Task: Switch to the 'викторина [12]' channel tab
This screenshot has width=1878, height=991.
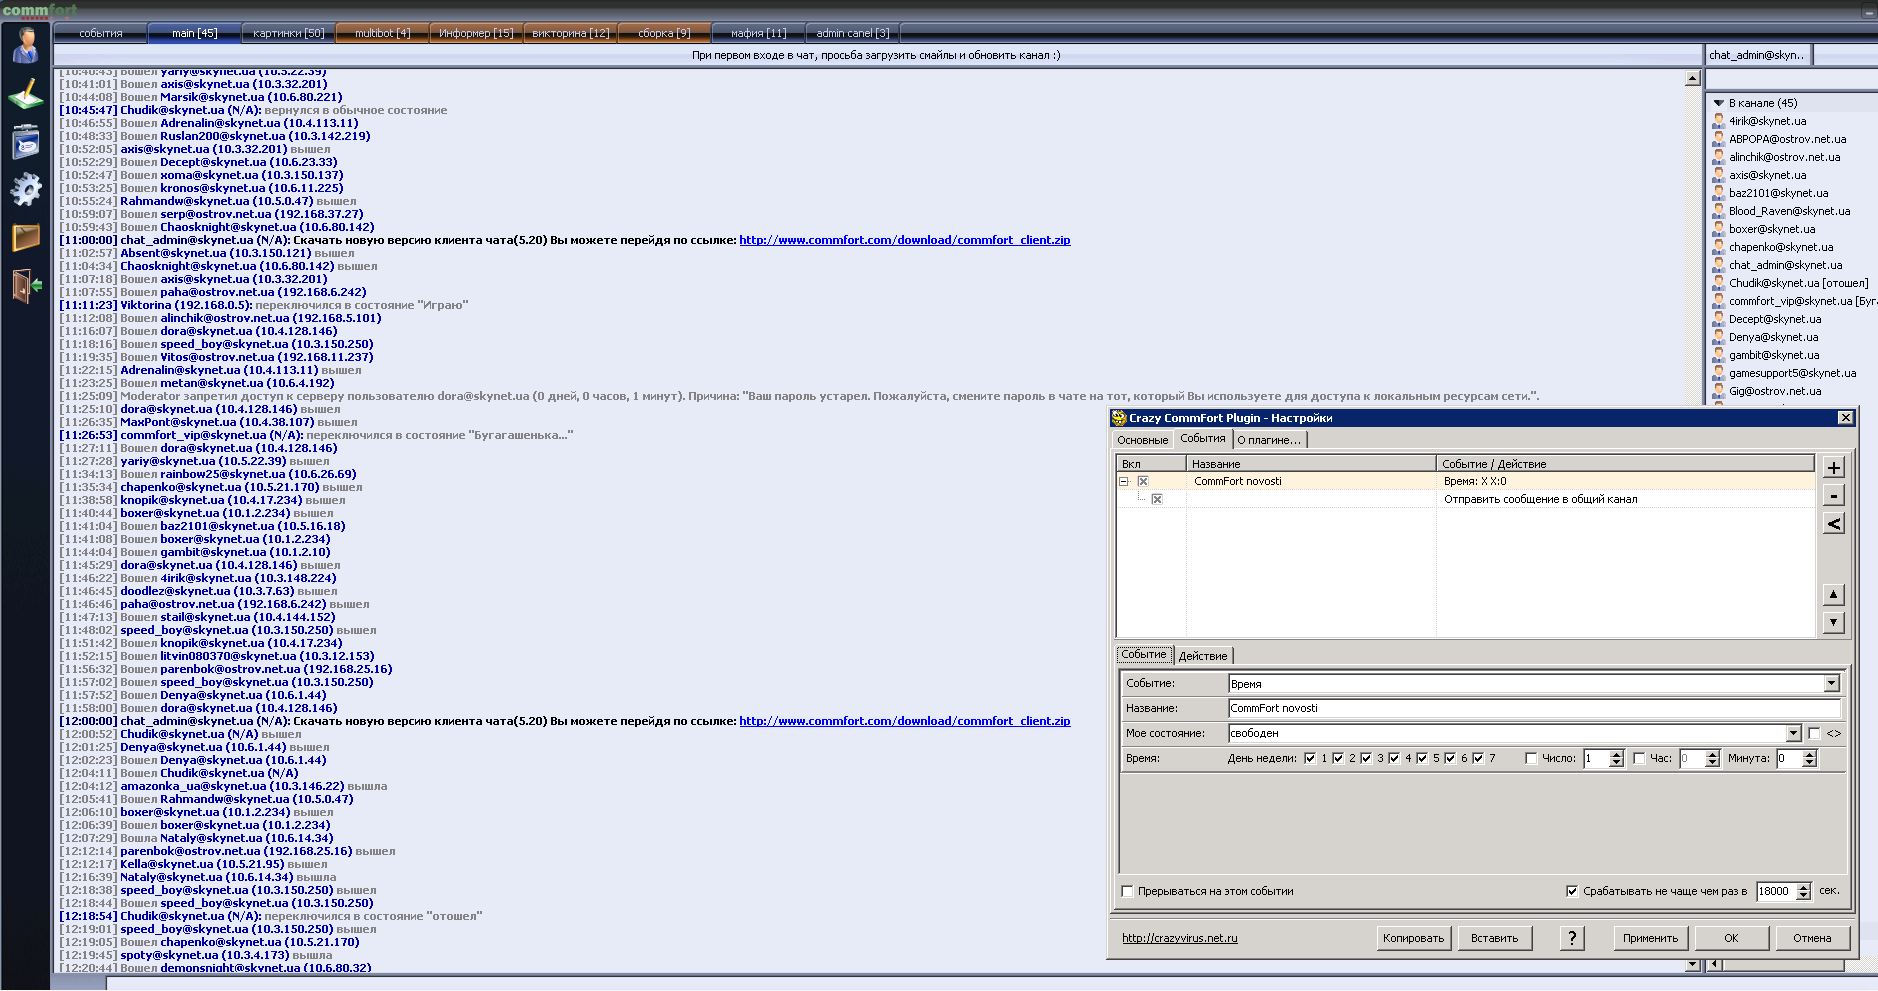Action: (570, 33)
